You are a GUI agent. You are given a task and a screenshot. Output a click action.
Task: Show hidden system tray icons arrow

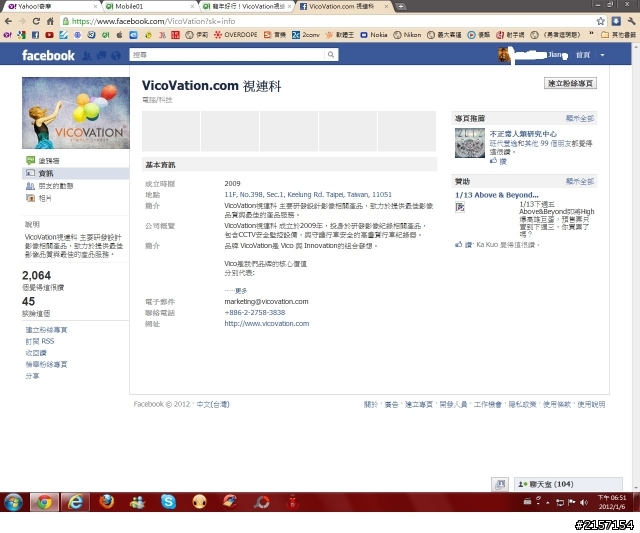pyautogui.click(x=548, y=503)
